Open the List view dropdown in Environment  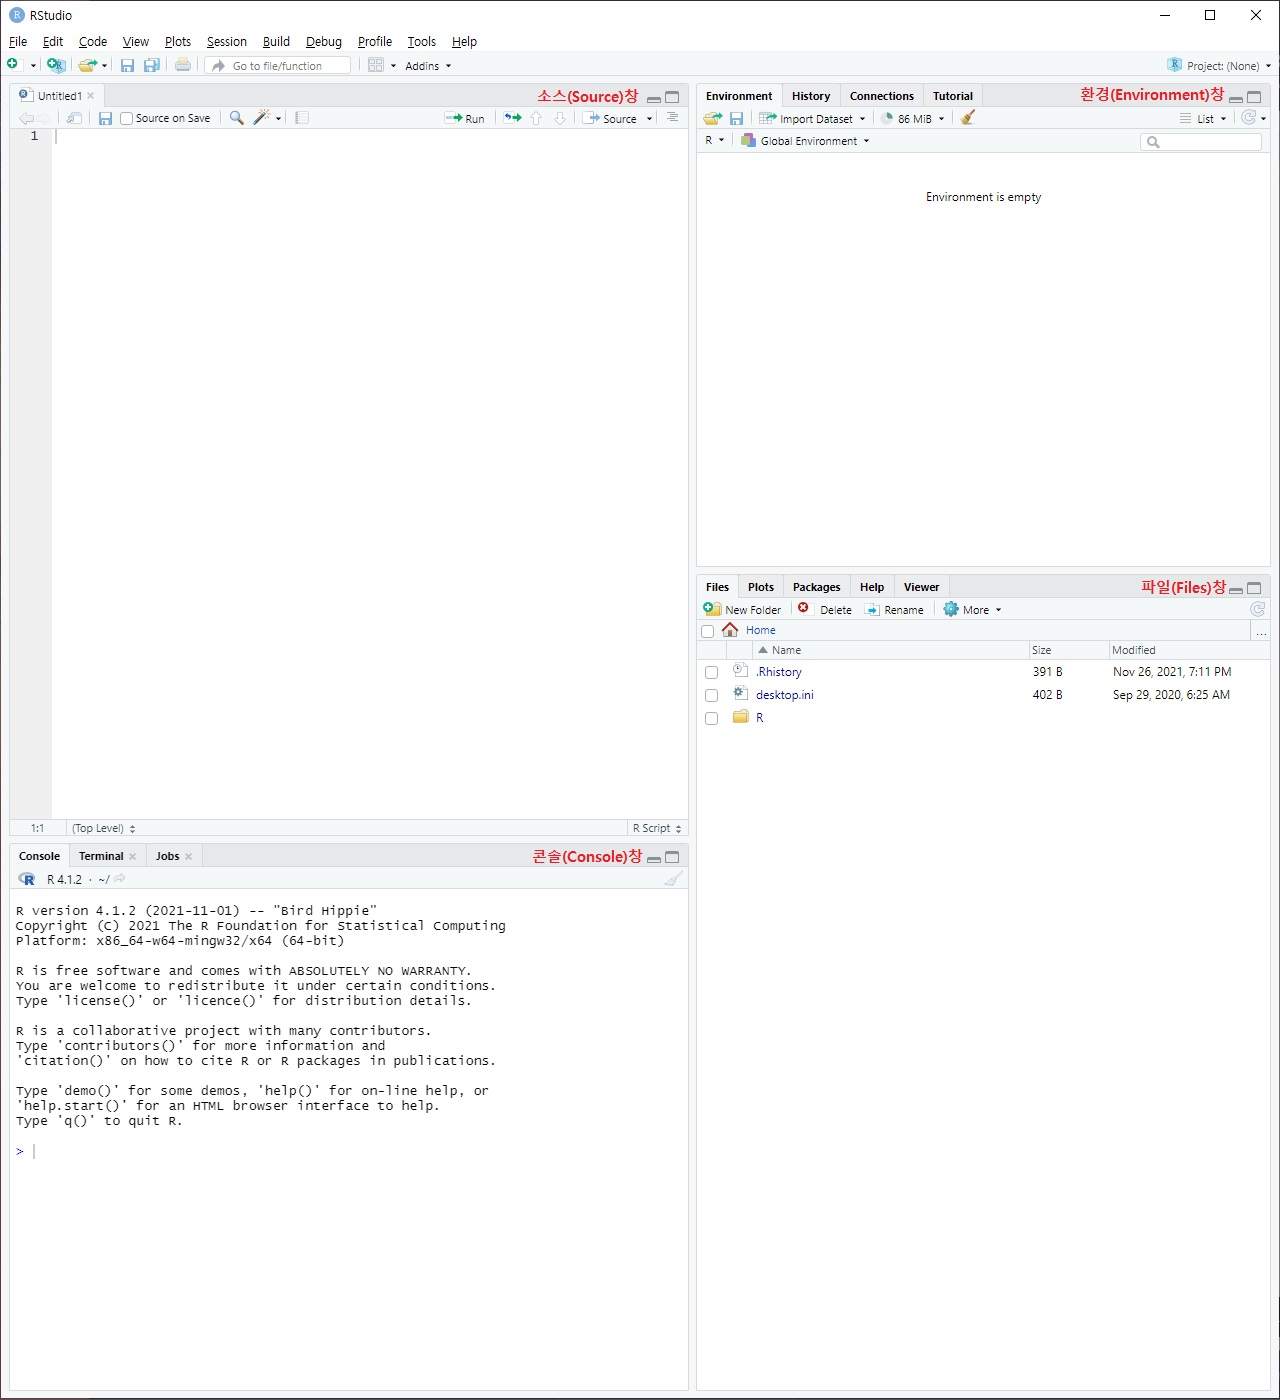[x=1203, y=118]
